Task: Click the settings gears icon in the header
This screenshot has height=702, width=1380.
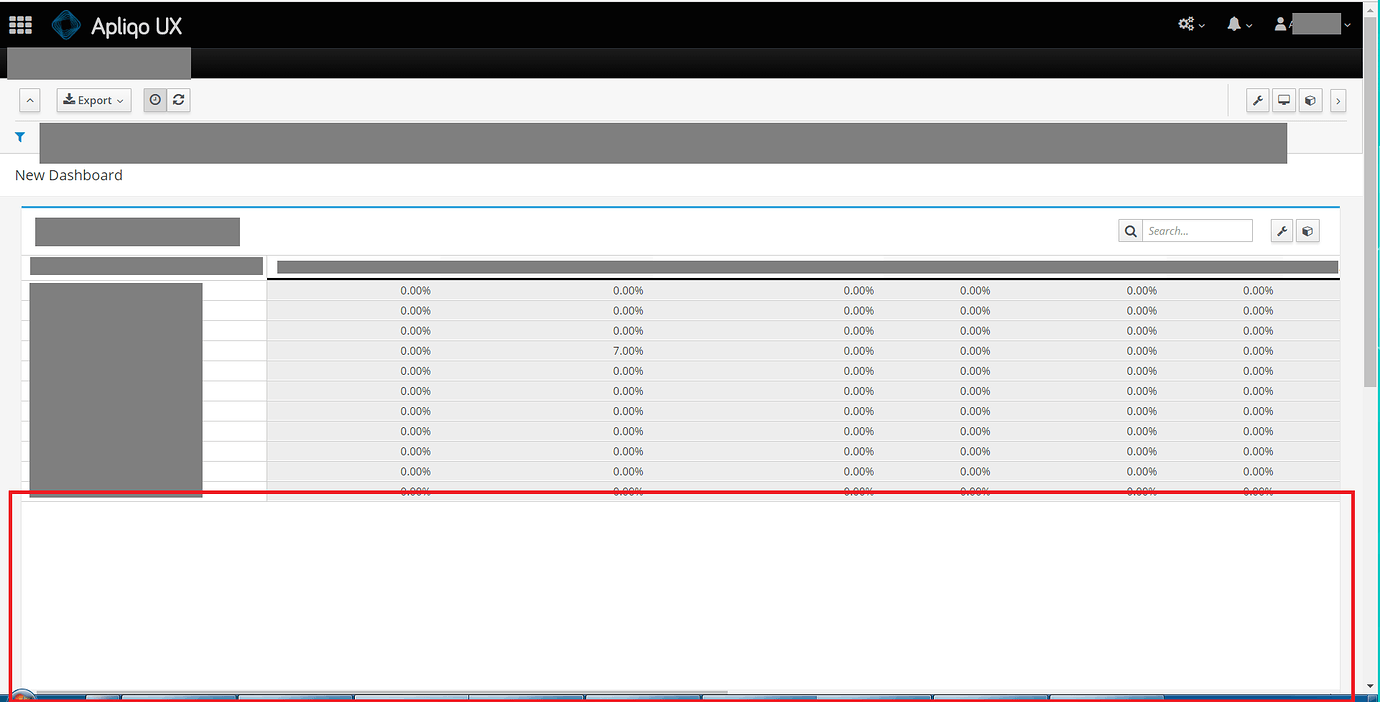Action: [x=1187, y=24]
